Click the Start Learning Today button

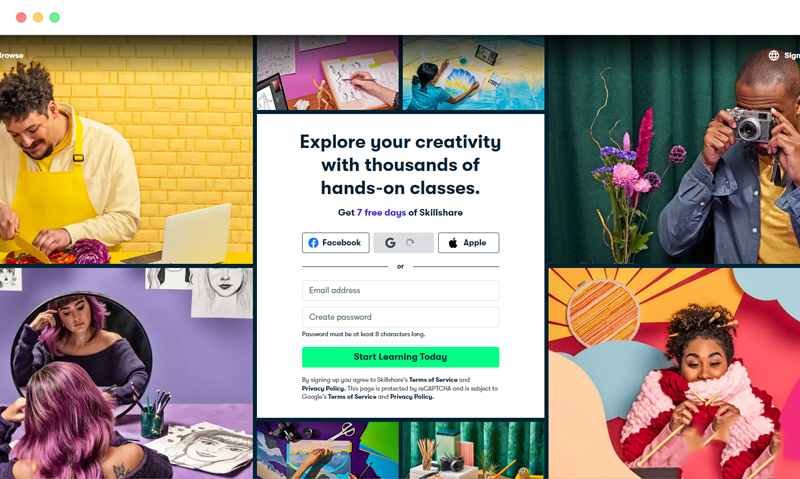coord(401,357)
